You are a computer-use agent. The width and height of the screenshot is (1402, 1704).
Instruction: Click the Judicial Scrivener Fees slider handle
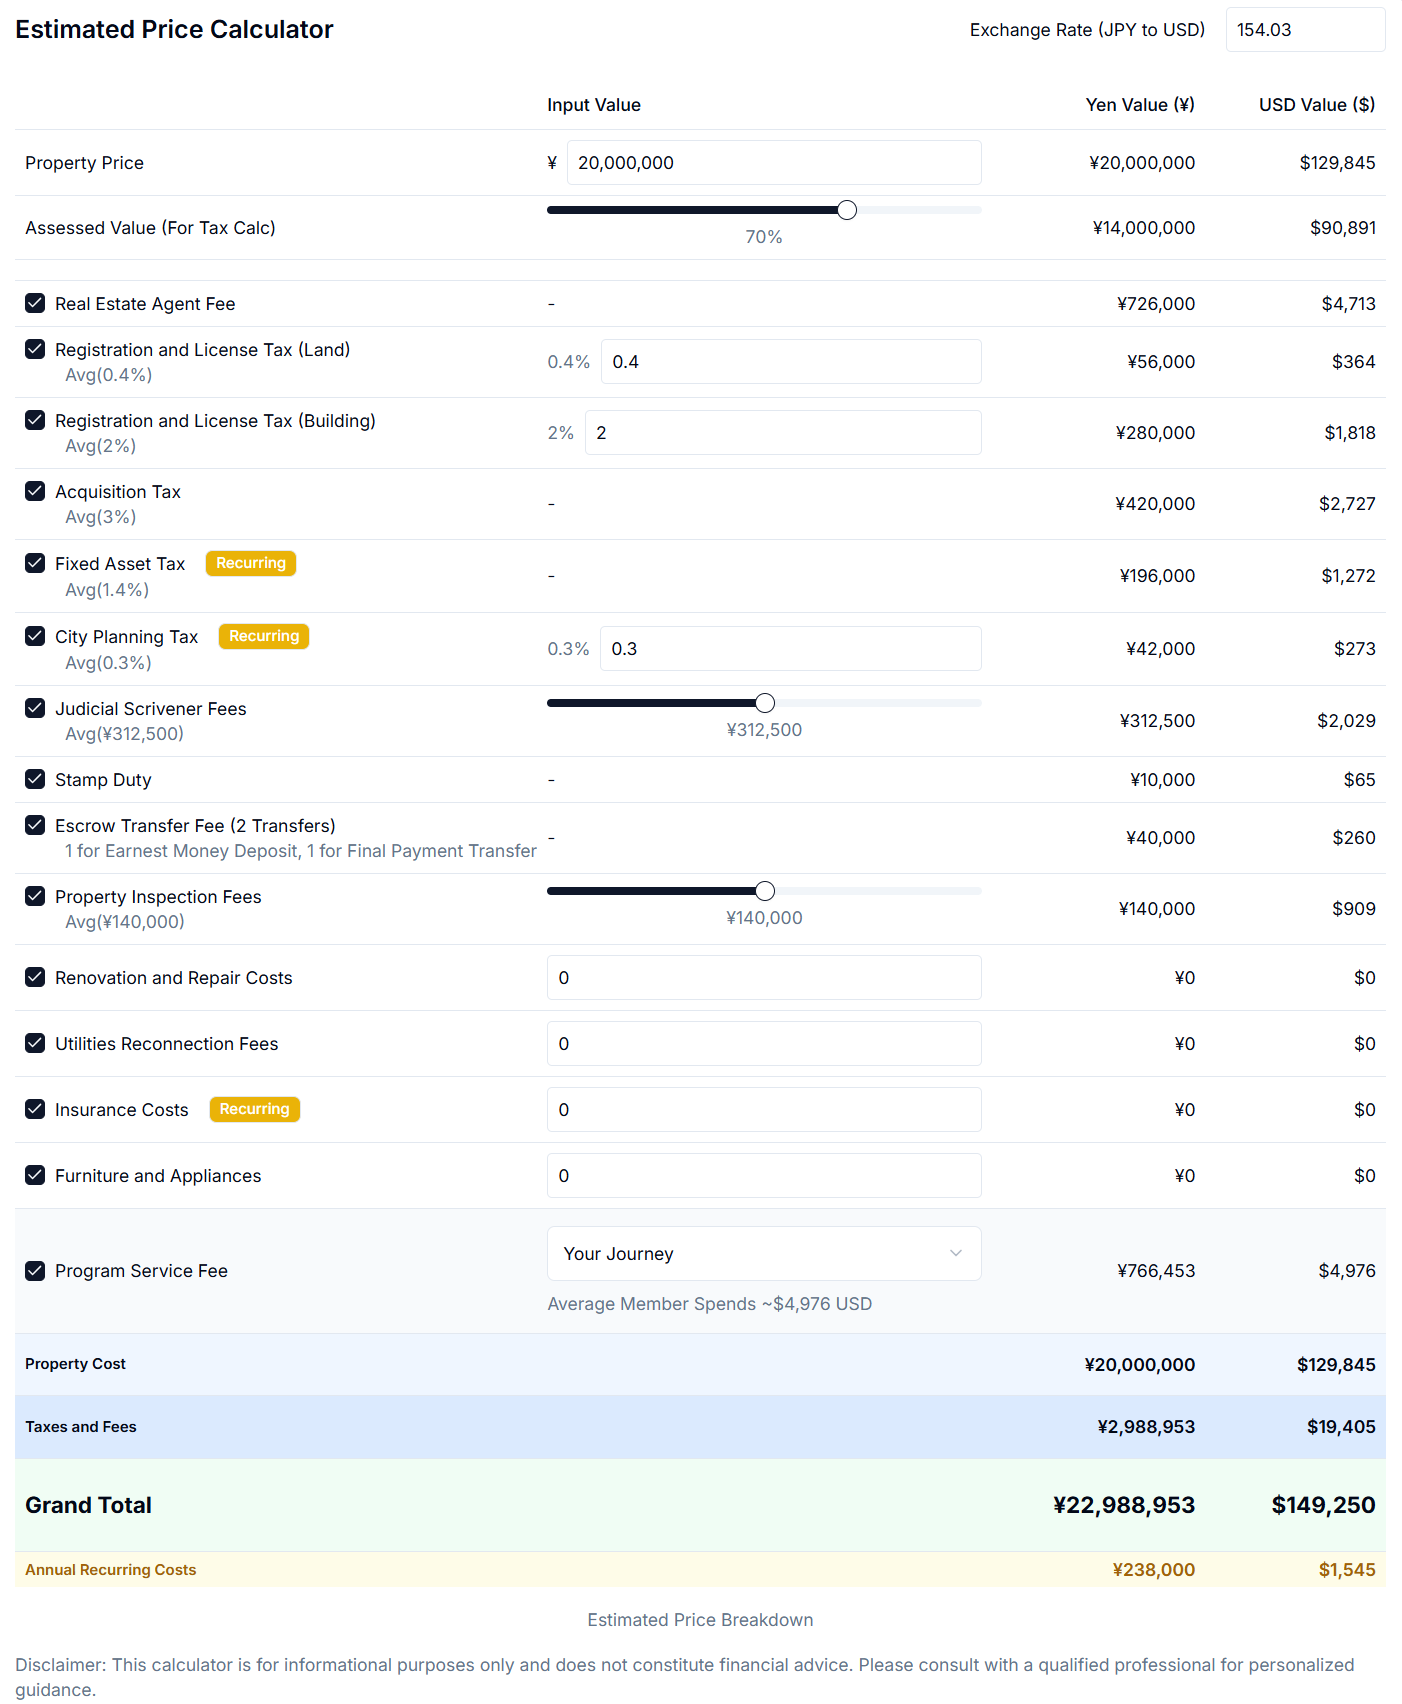[765, 703]
